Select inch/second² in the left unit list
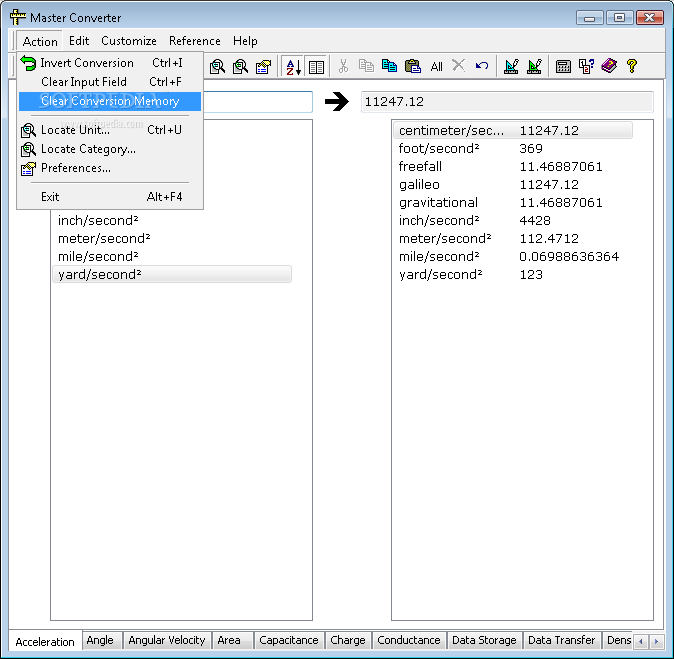674x659 pixels. pos(172,221)
